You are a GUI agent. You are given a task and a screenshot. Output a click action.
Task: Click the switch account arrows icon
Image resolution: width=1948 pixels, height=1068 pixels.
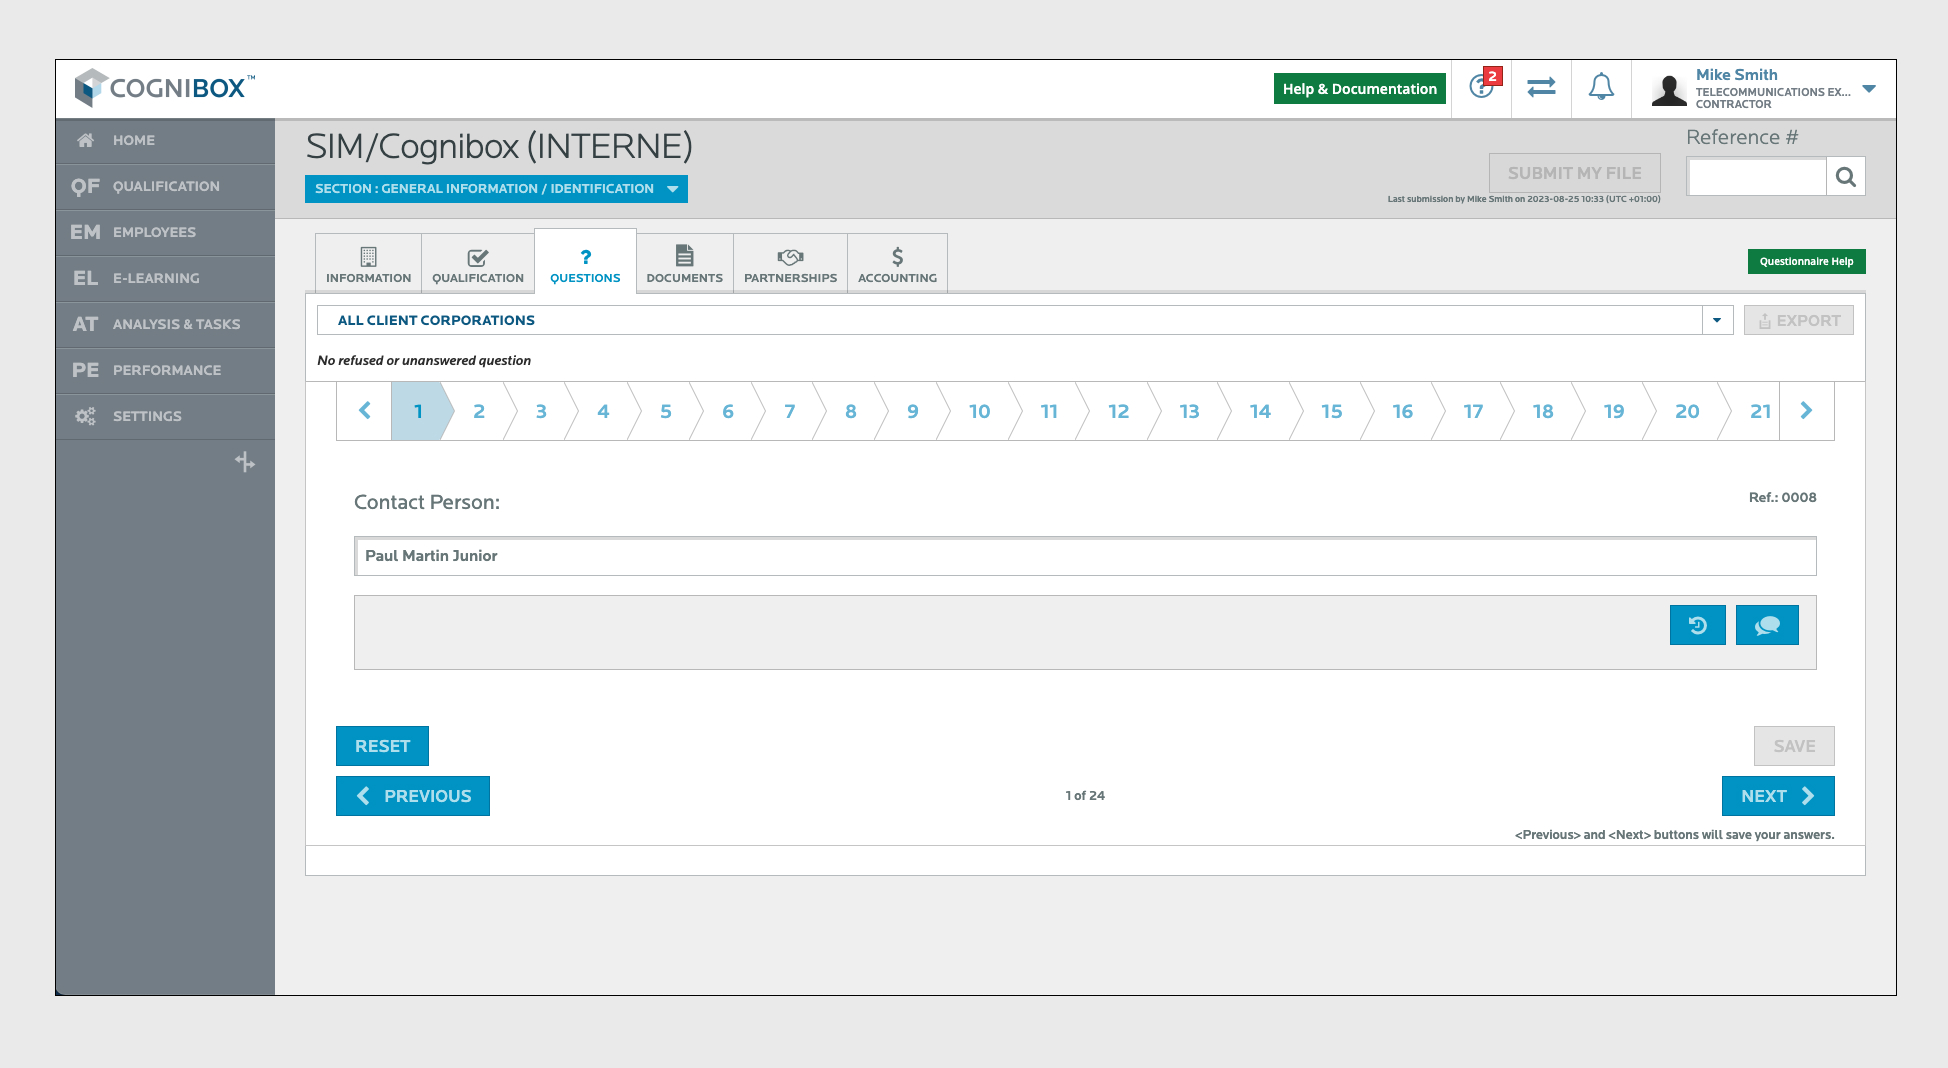pyautogui.click(x=1541, y=88)
